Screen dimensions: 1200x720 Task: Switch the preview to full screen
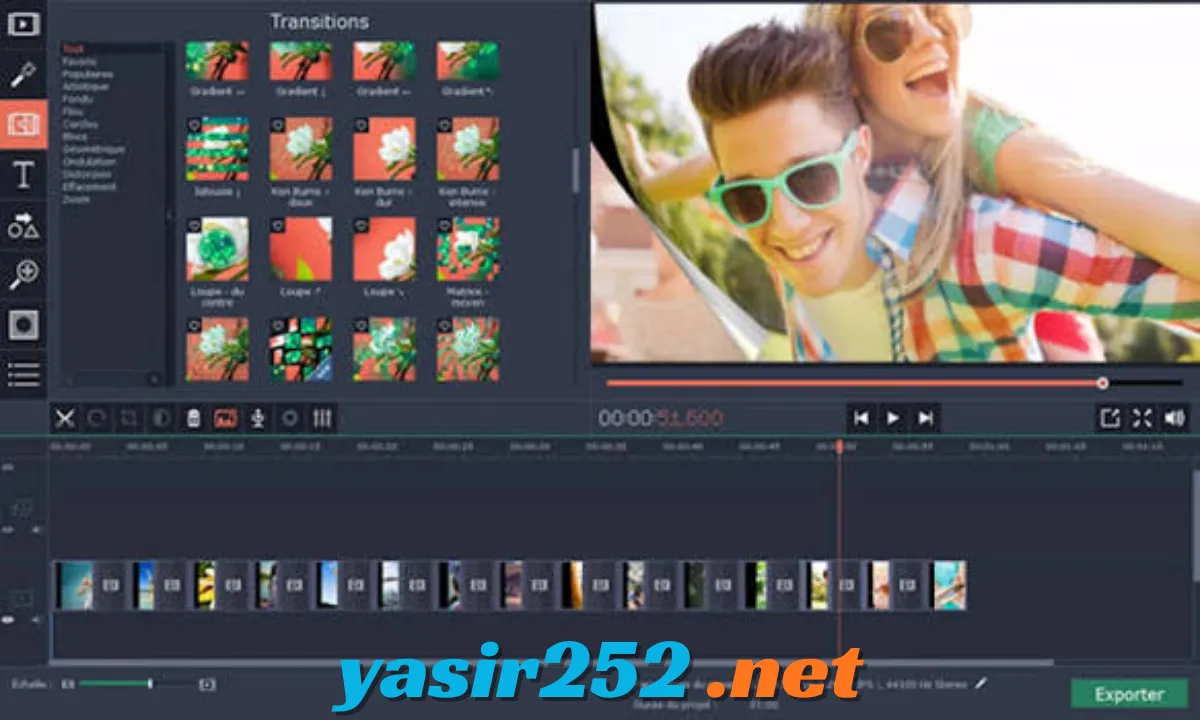[x=1142, y=418]
